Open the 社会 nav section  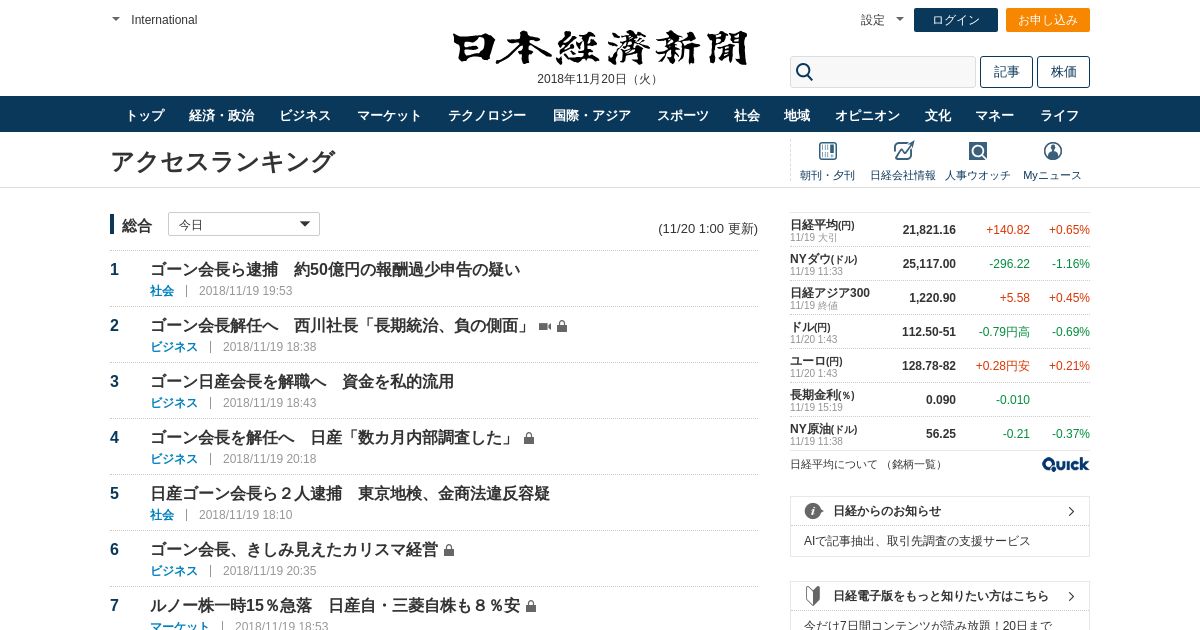tap(747, 115)
